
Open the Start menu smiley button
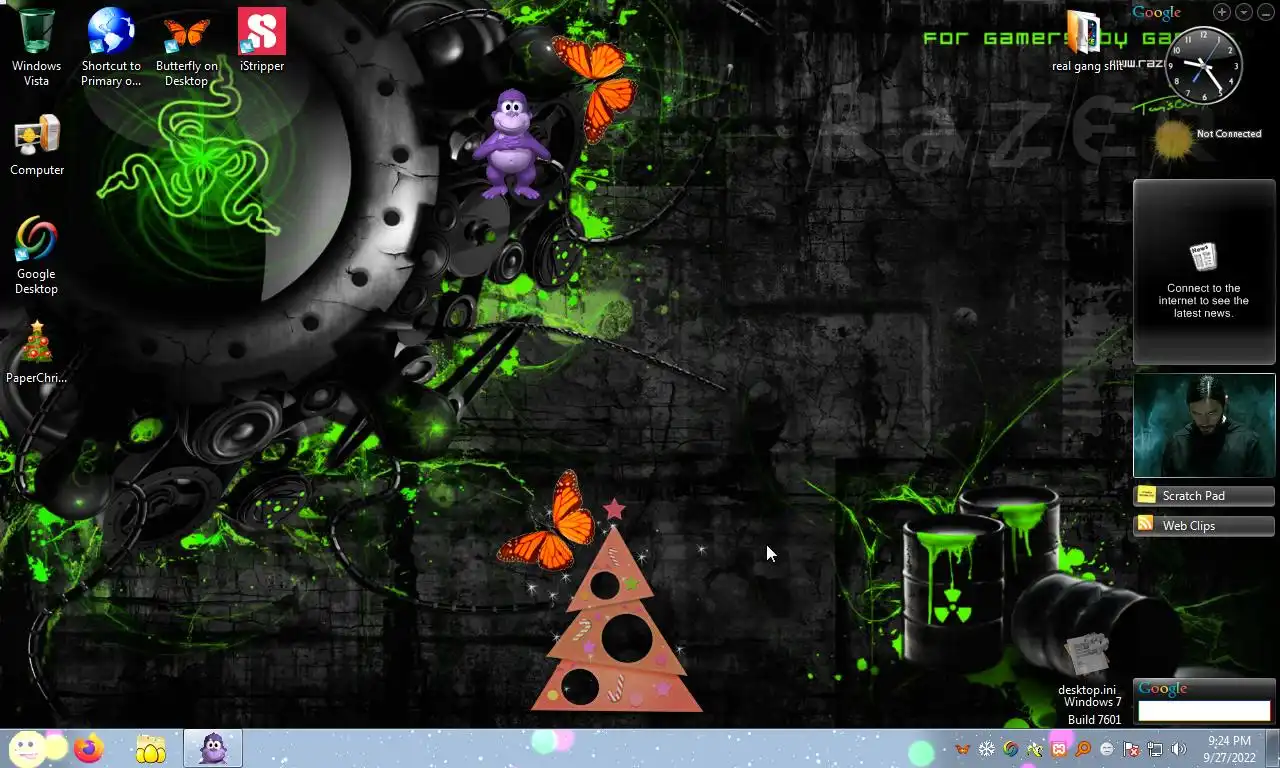coord(30,748)
